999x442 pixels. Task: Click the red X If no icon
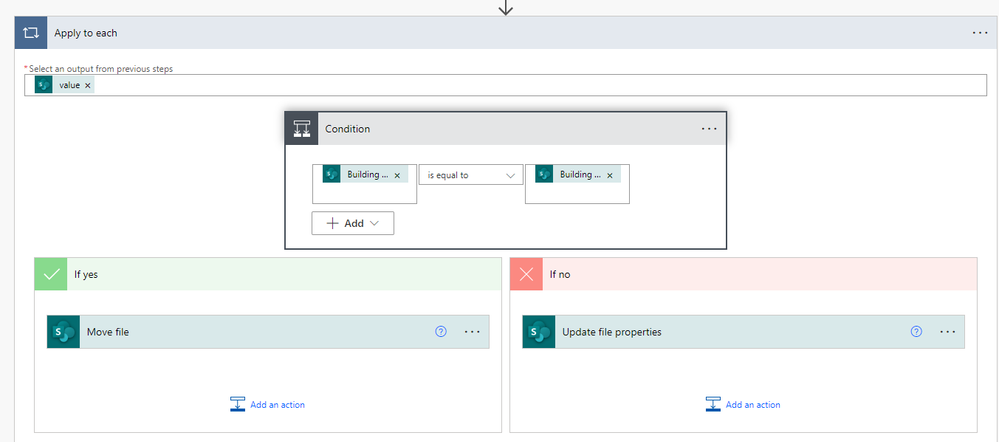point(526,274)
